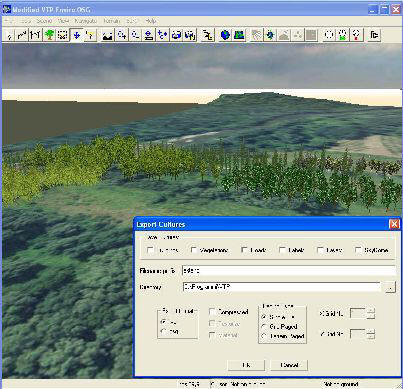Click the rightmost document toolbar icon
This screenshot has width=403, height=389.
[x=374, y=35]
